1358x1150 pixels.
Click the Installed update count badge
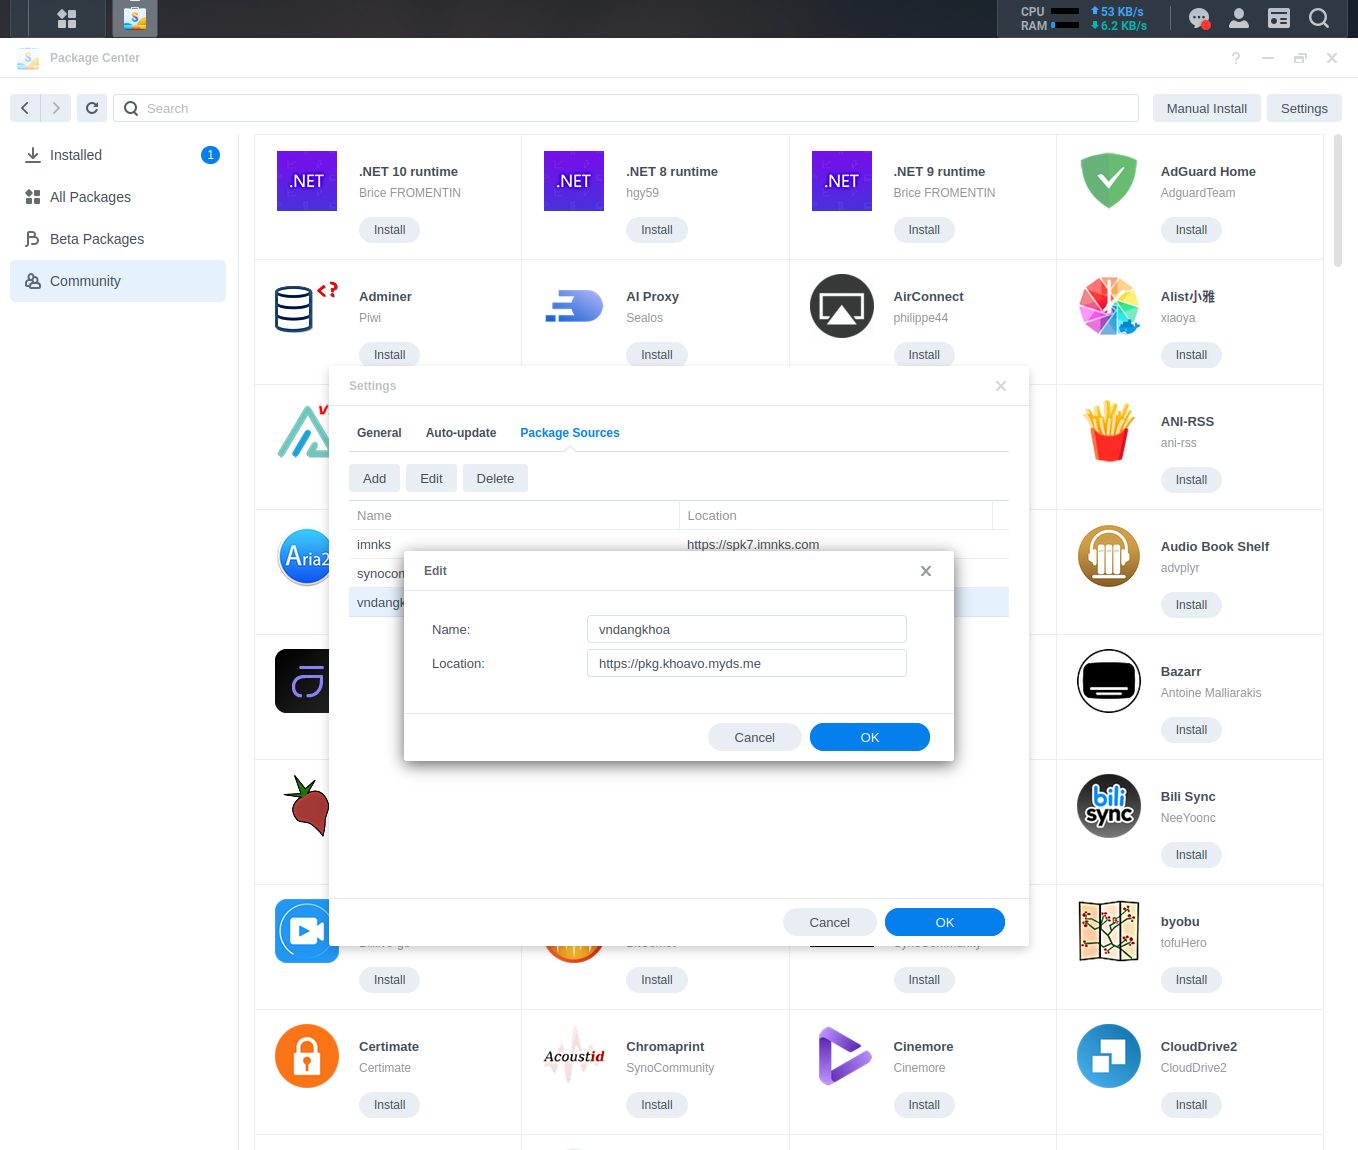pos(210,155)
